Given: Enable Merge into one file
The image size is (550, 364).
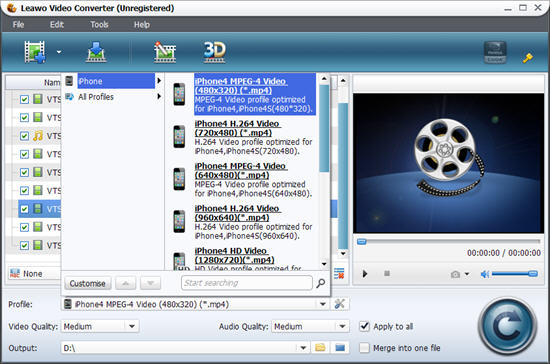Looking at the screenshot, I should tap(364, 348).
